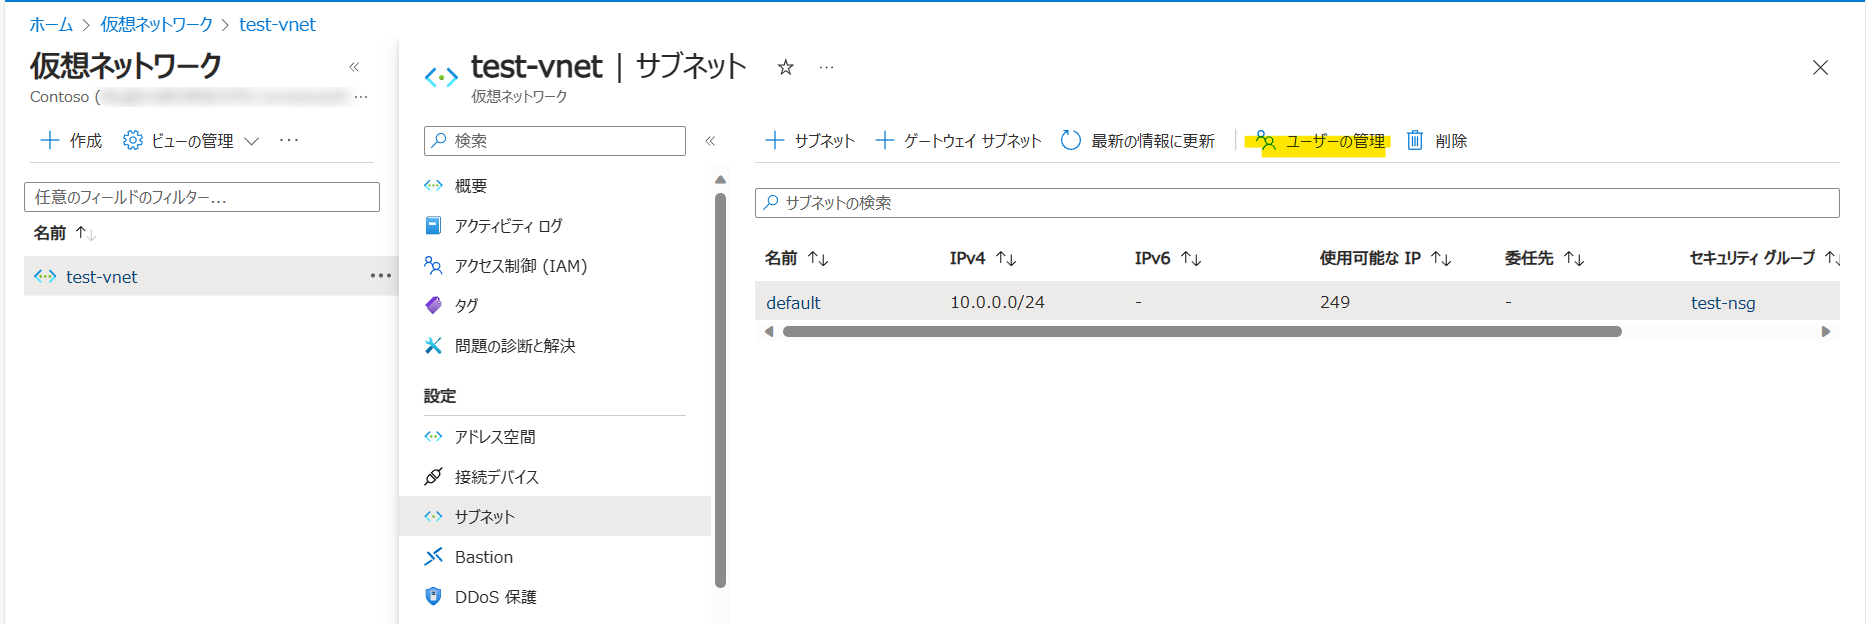Open 概要 in the resource menu
Viewport: 1866px width, 624px height.
coord(470,186)
